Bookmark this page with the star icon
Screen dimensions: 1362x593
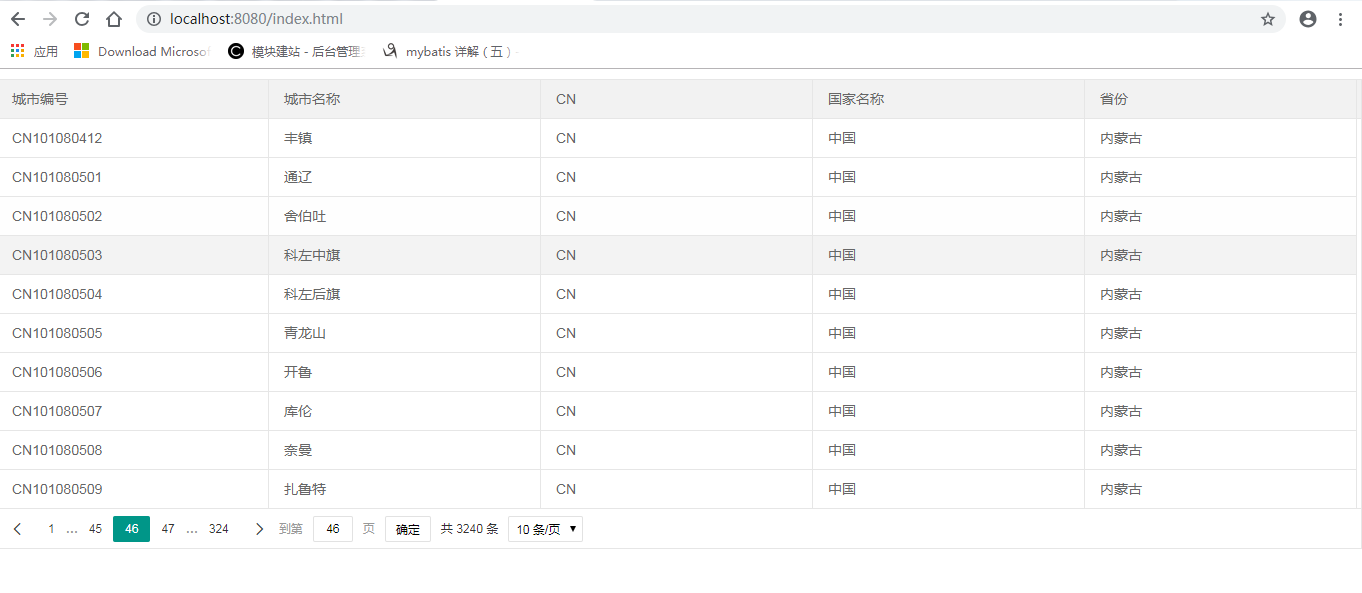[1268, 19]
